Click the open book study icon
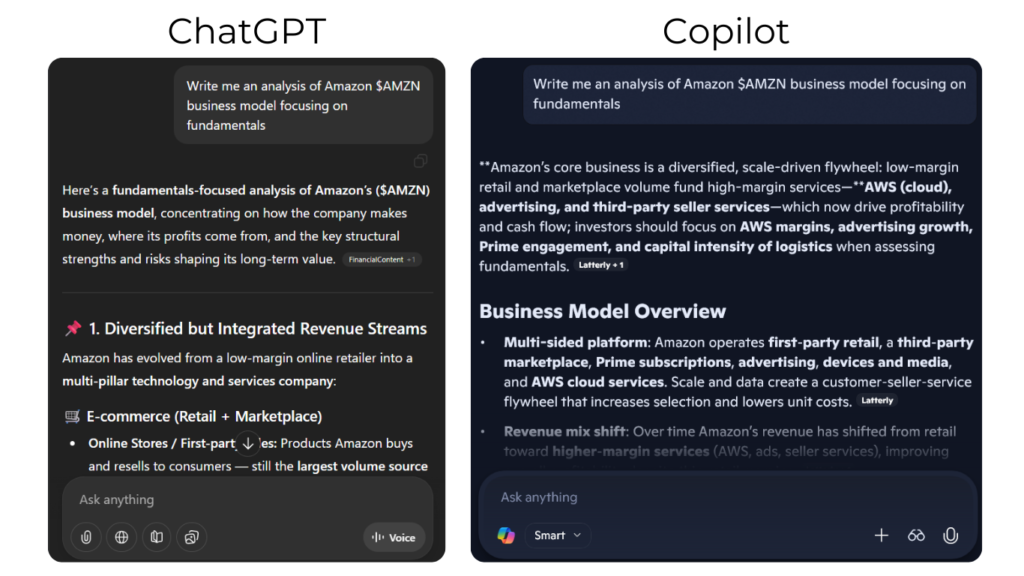The height and width of the screenshot is (576, 1024). pos(156,537)
